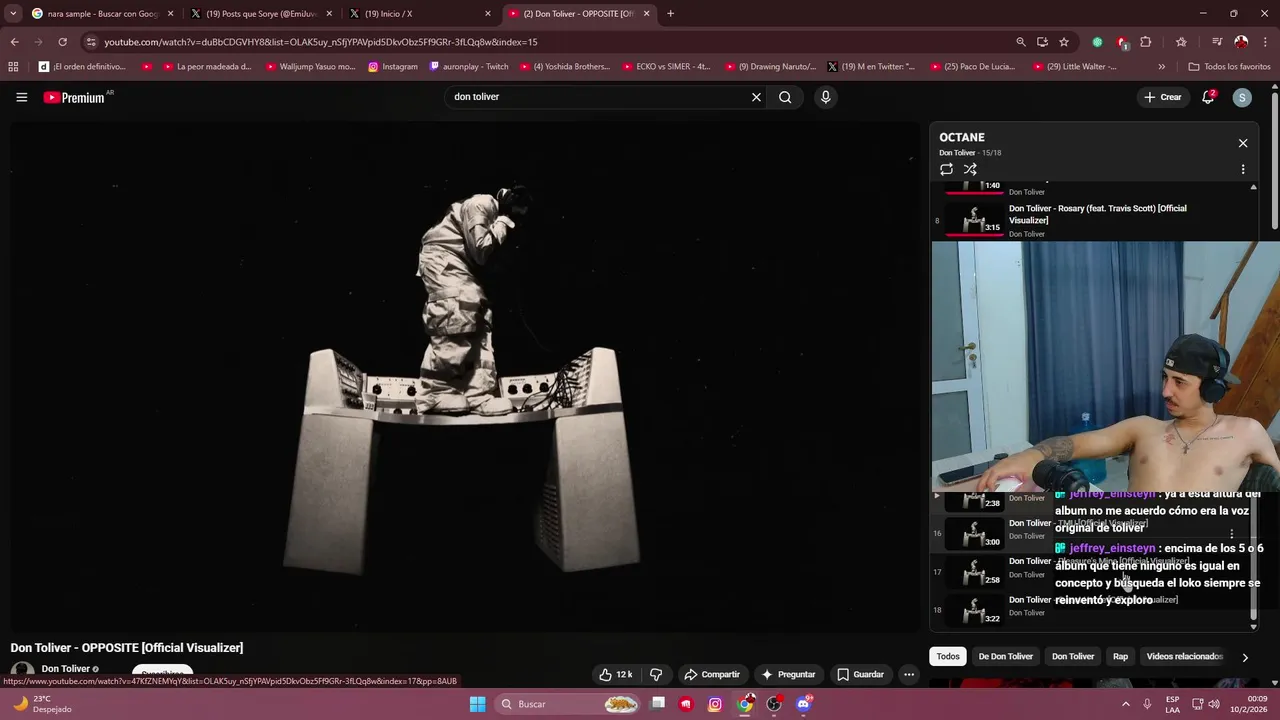1280x720 pixels.
Task: Open the Crear upload menu
Action: click(1163, 97)
